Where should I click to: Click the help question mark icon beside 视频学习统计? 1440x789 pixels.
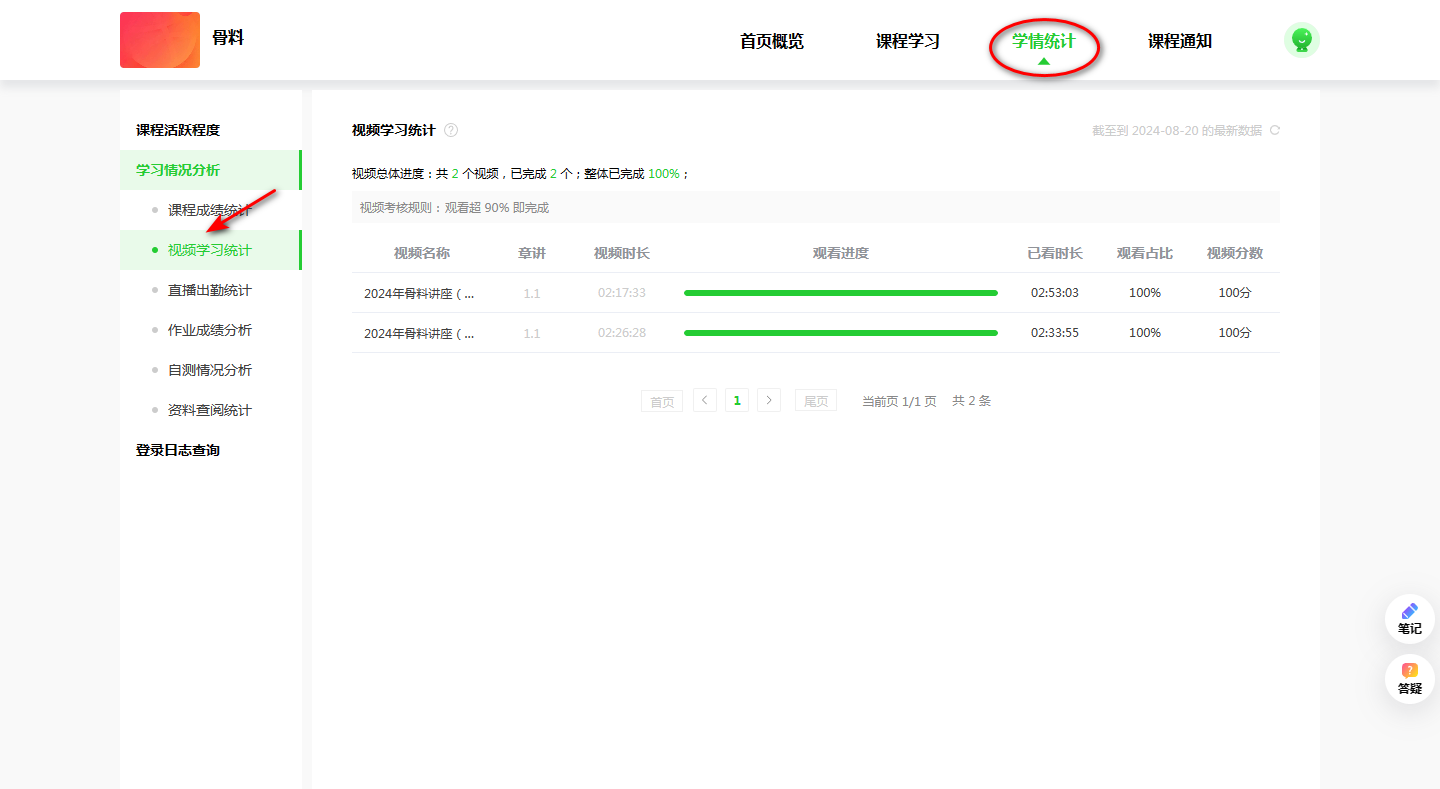pos(451,130)
